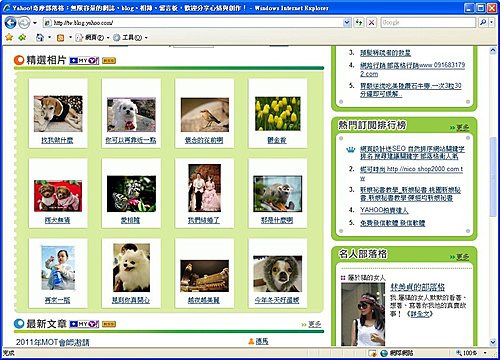This screenshot has width=500, height=360.
Task: Click the Forward navigation arrow
Action: tap(24, 23)
